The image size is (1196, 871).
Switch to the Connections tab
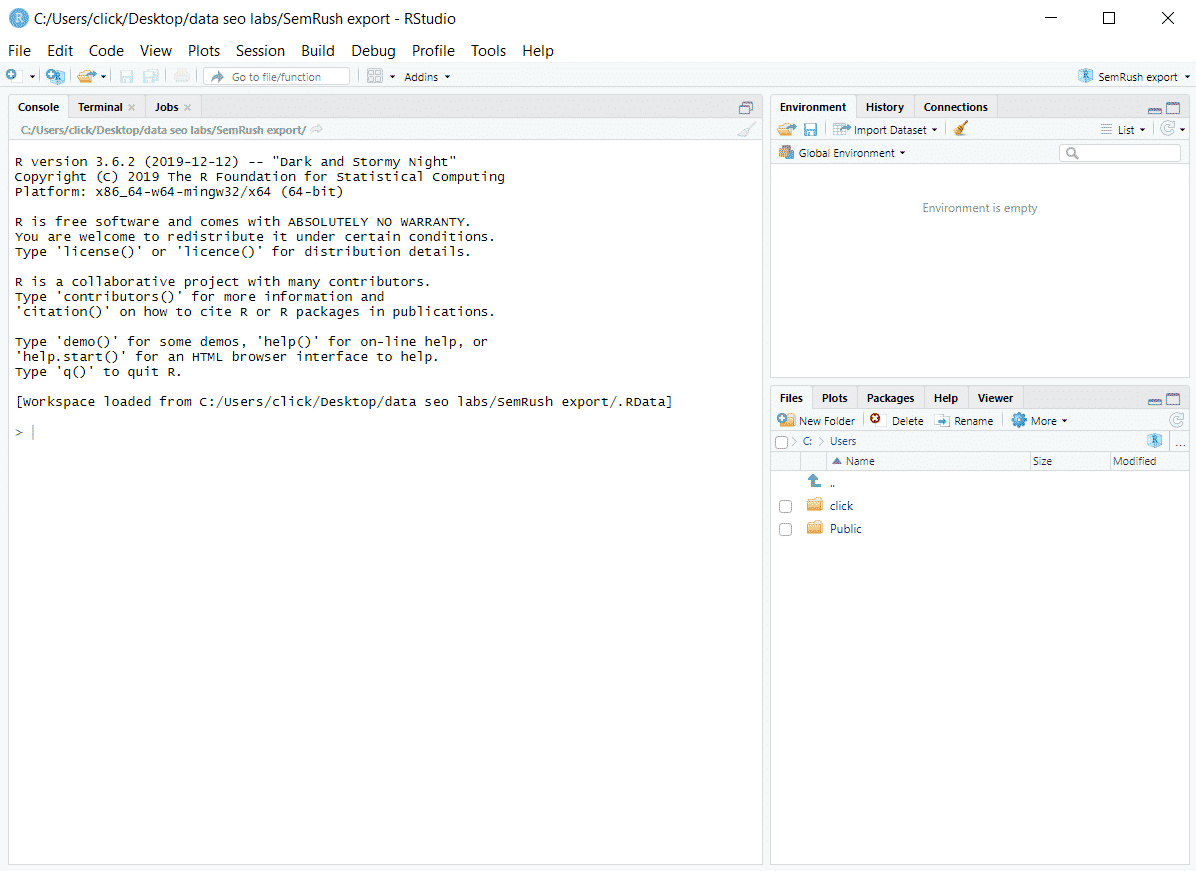click(x=955, y=107)
